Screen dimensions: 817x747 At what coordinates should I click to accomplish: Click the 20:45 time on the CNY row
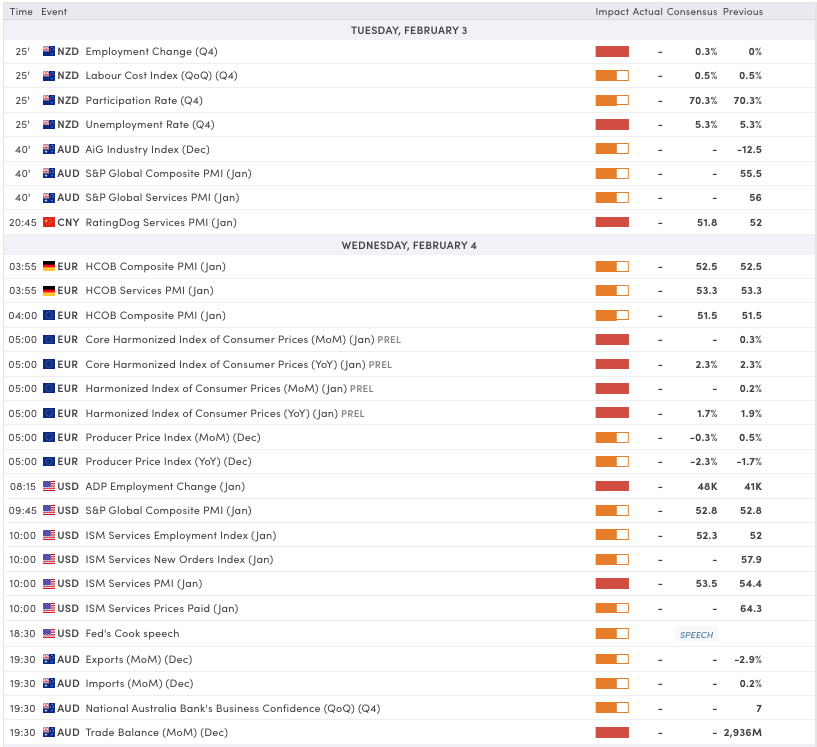point(23,222)
